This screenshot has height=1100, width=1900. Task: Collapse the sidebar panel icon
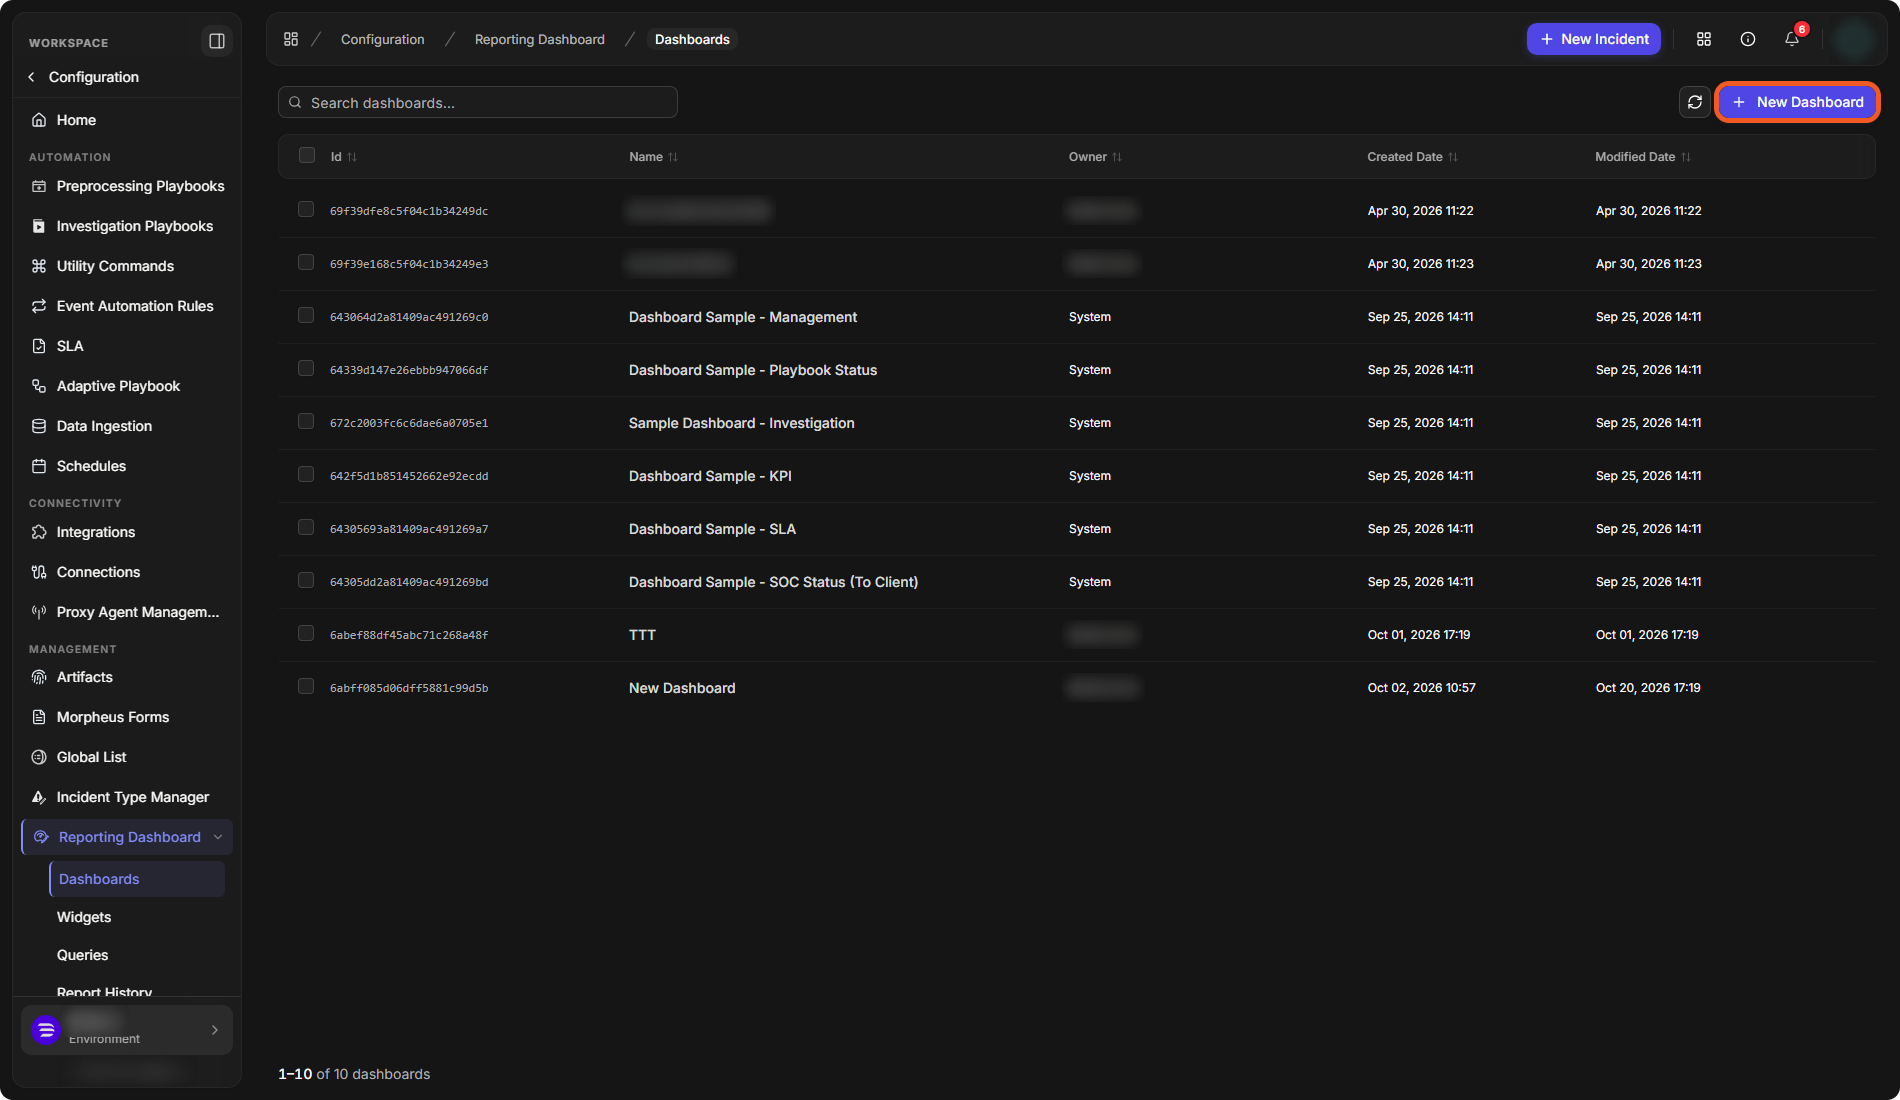click(216, 41)
